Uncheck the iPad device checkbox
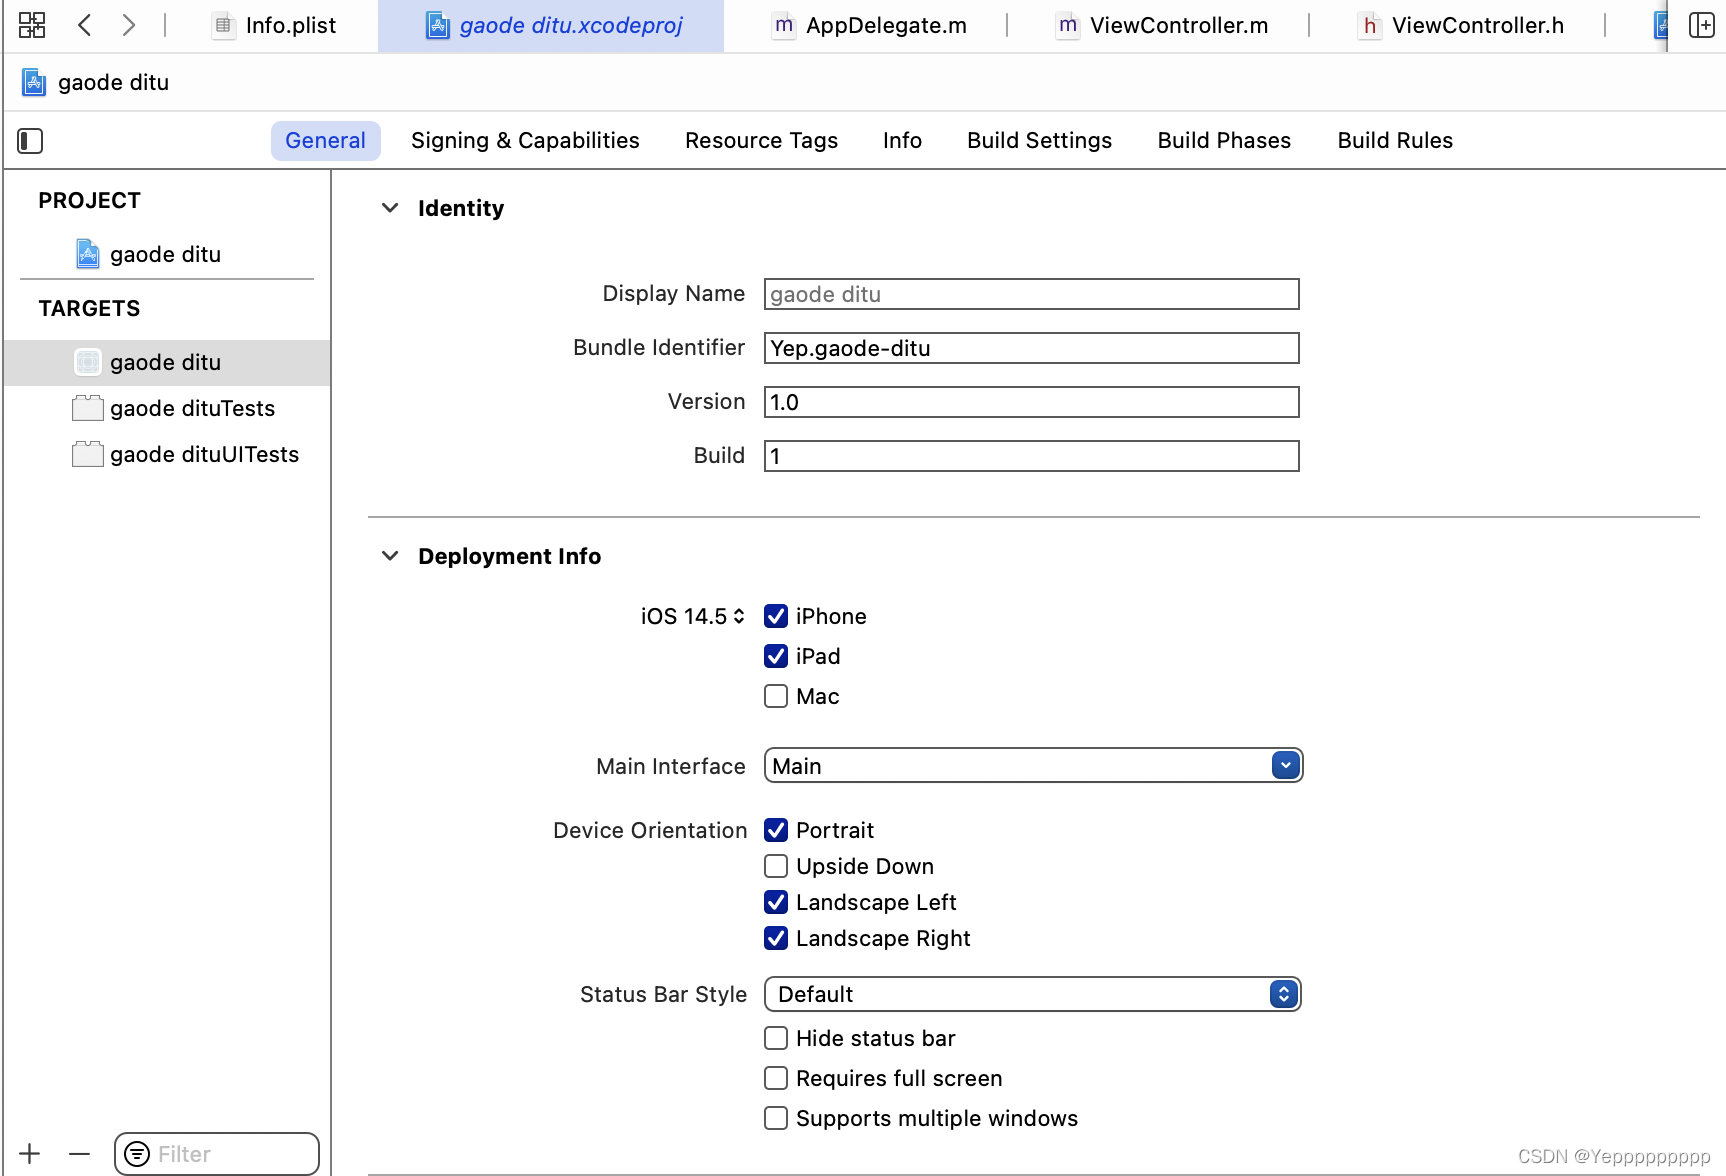The width and height of the screenshot is (1726, 1176). [776, 656]
